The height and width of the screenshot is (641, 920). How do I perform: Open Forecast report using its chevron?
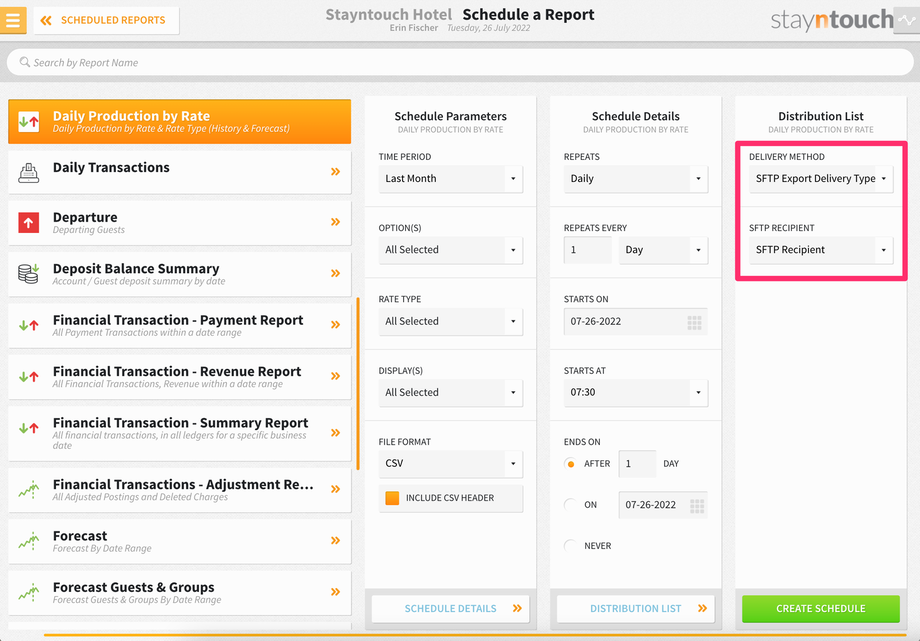[x=335, y=540]
